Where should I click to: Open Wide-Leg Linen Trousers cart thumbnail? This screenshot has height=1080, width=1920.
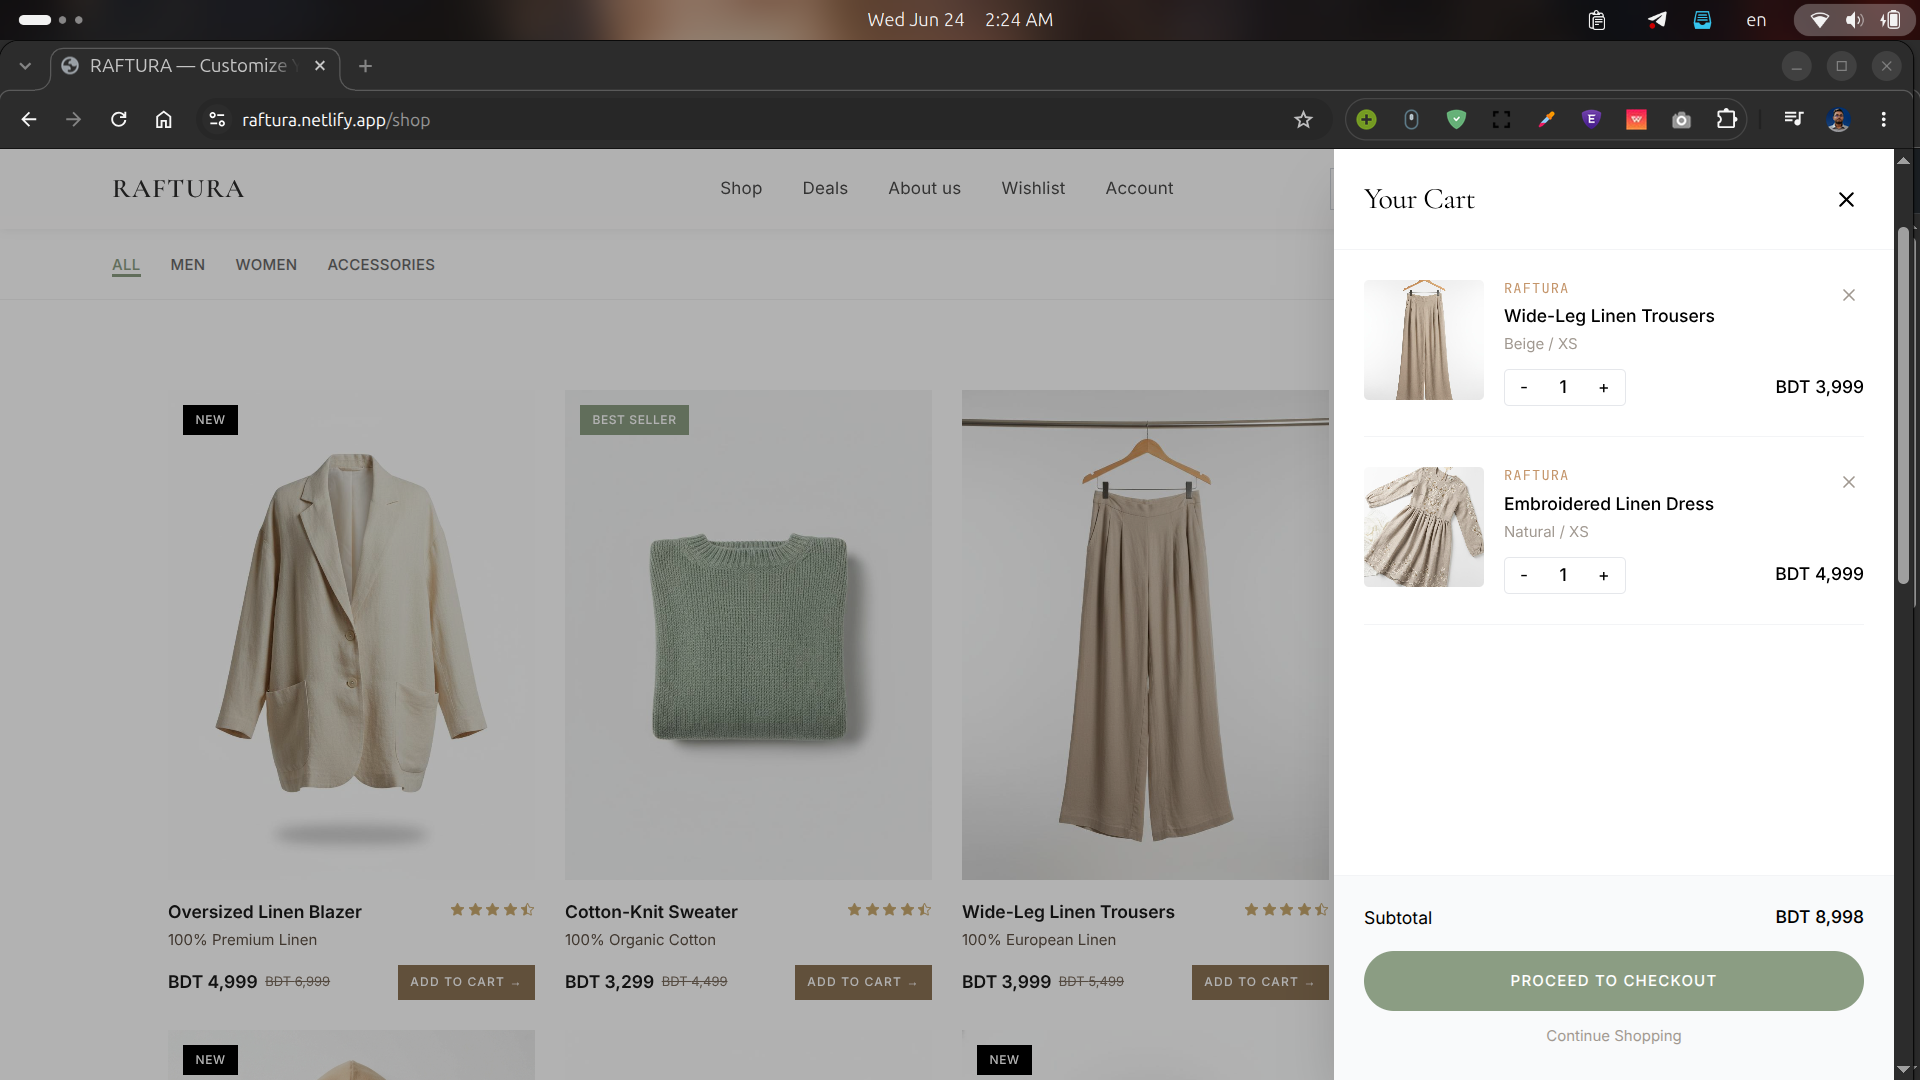click(1424, 340)
